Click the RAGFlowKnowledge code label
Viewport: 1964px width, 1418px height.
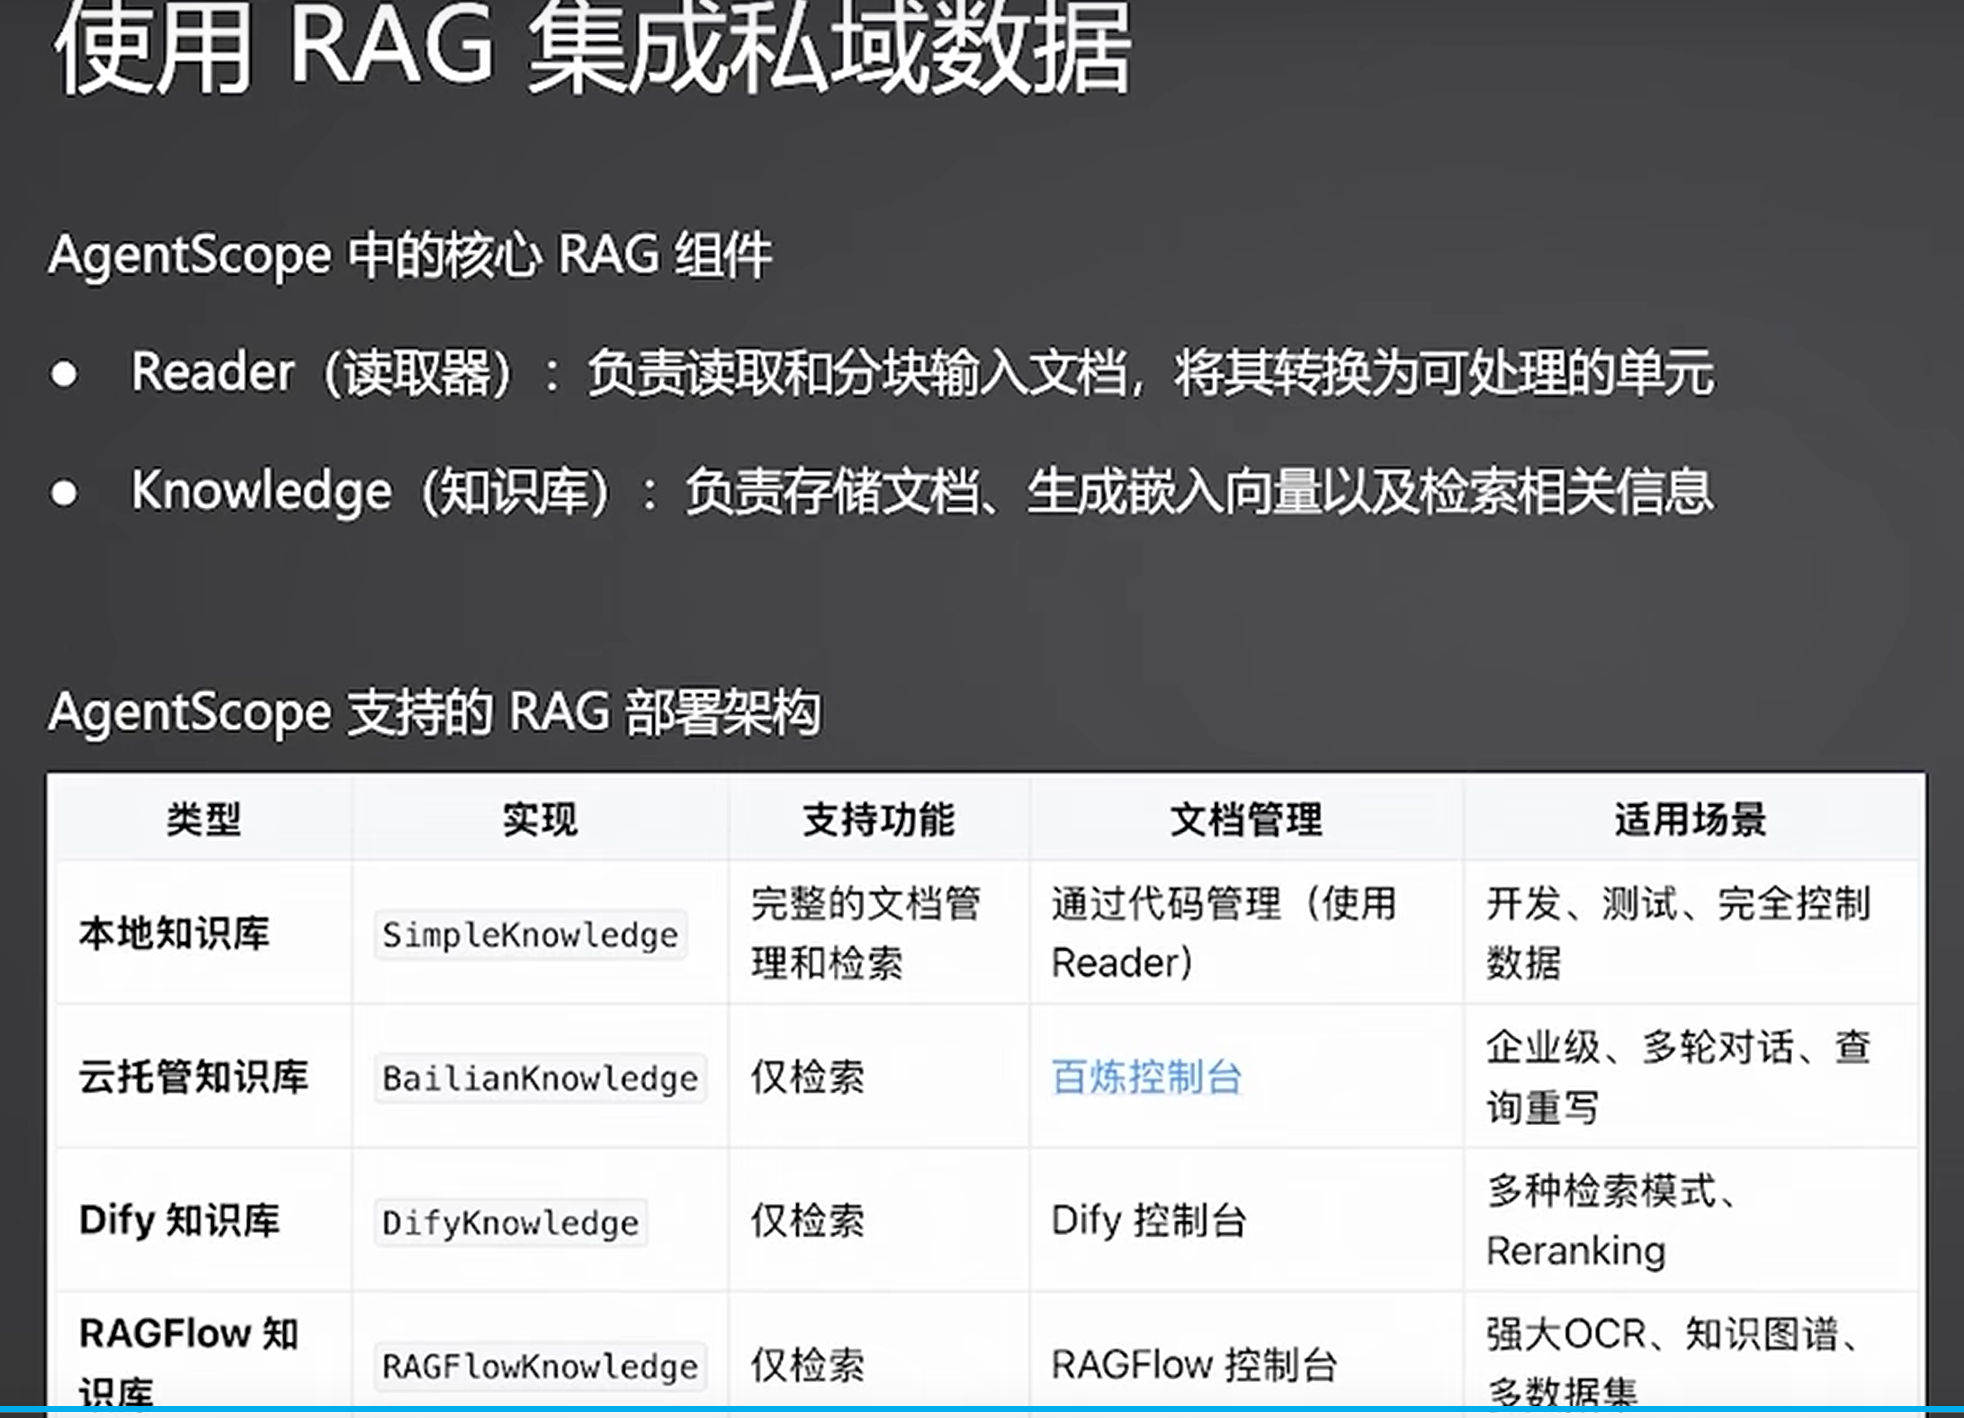[540, 1366]
